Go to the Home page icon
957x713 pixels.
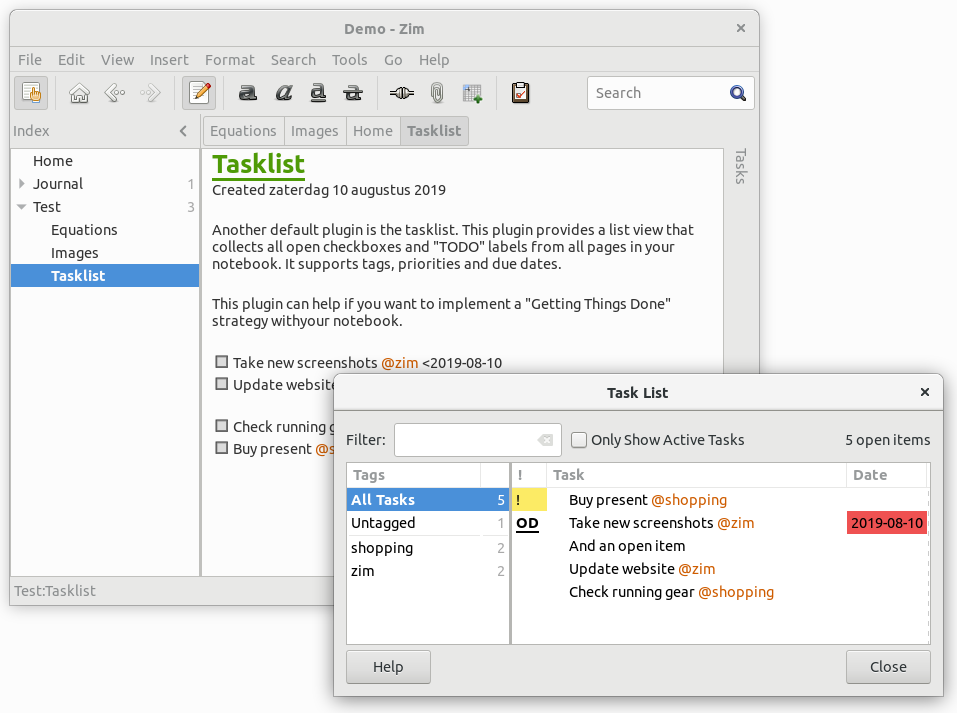[x=79, y=92]
